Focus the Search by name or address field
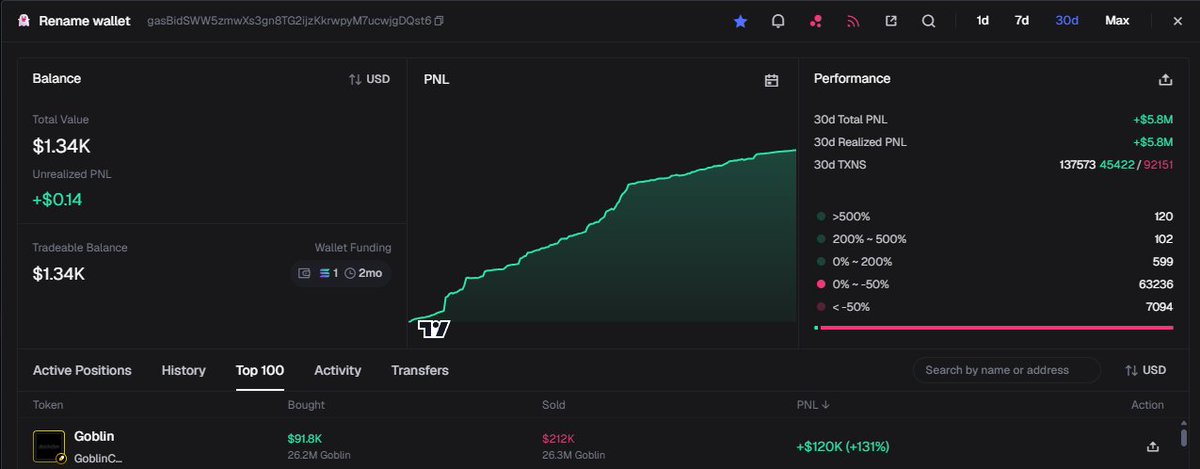 coord(1007,370)
